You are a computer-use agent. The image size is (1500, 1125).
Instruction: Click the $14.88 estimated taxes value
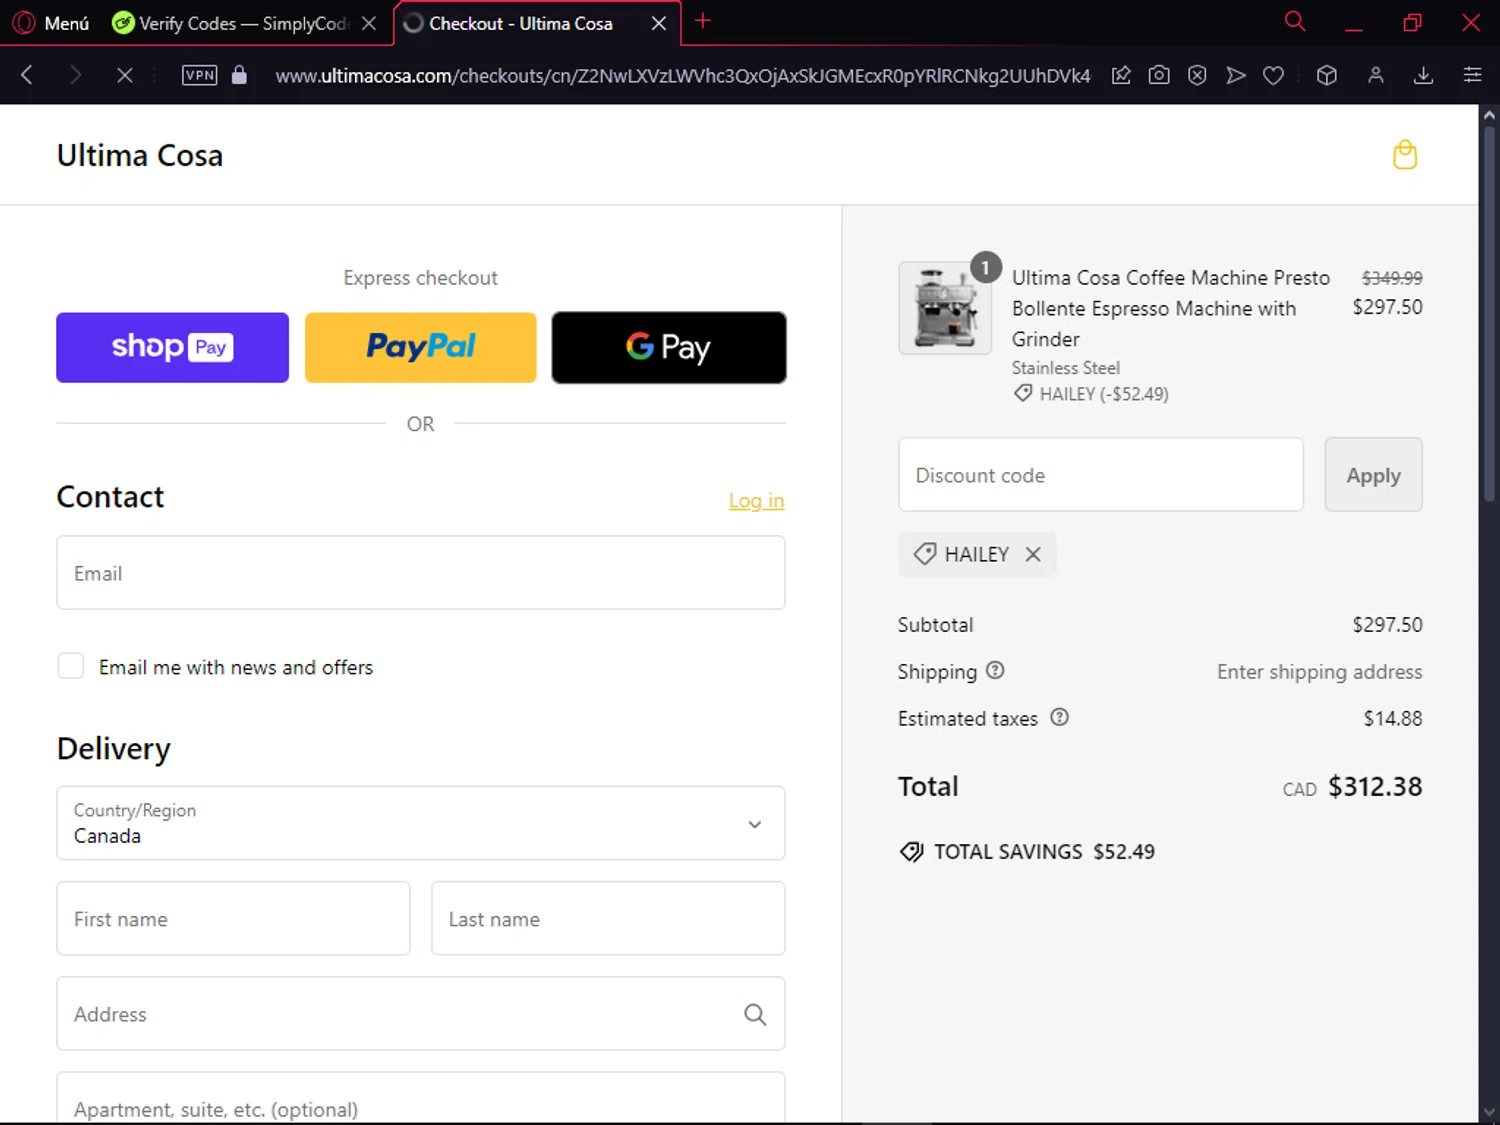(1393, 718)
